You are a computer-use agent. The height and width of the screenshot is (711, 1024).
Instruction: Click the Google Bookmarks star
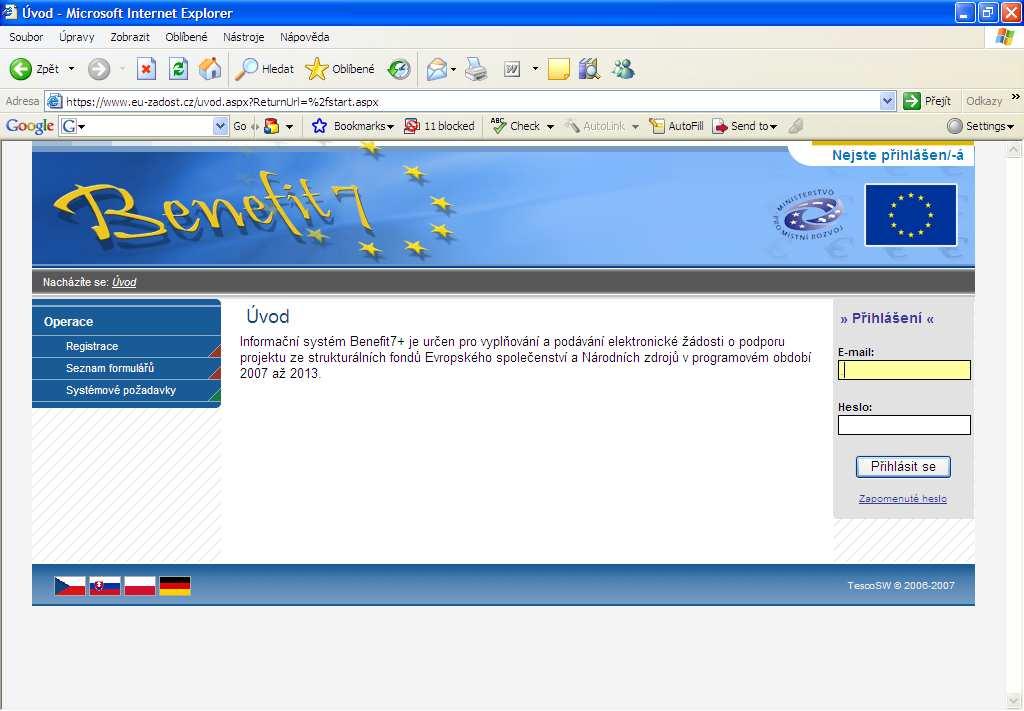click(x=319, y=126)
